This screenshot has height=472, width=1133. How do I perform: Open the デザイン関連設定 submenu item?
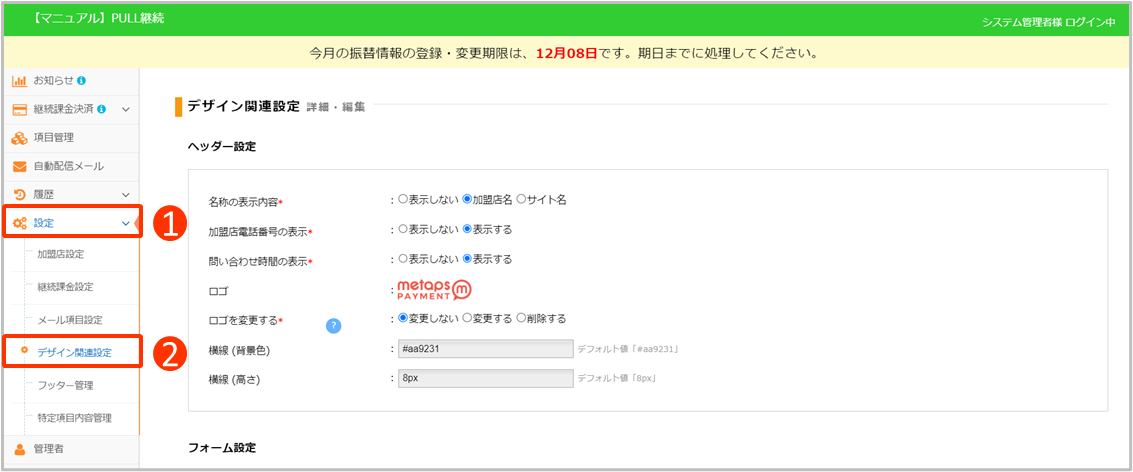point(75,353)
